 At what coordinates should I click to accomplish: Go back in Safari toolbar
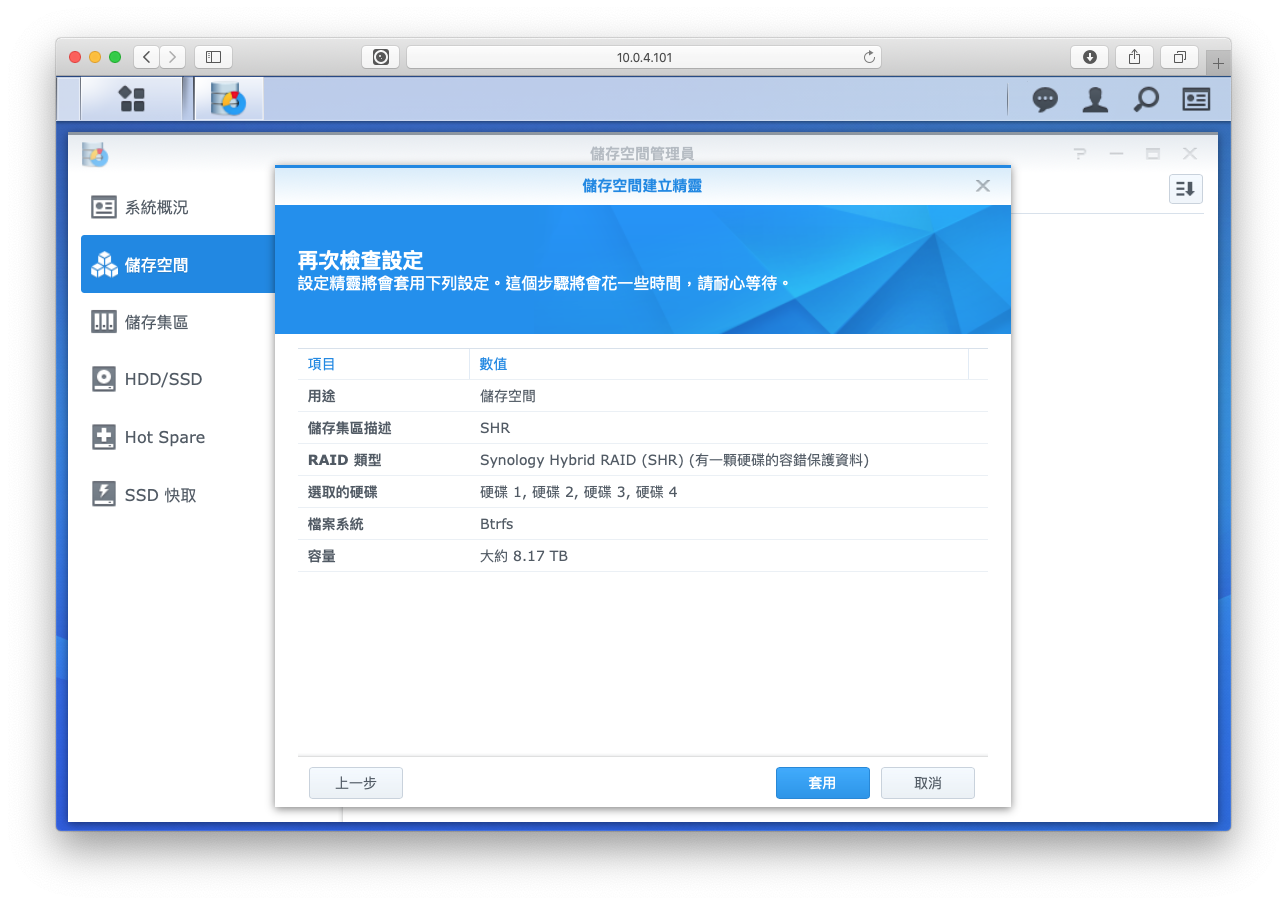146,57
